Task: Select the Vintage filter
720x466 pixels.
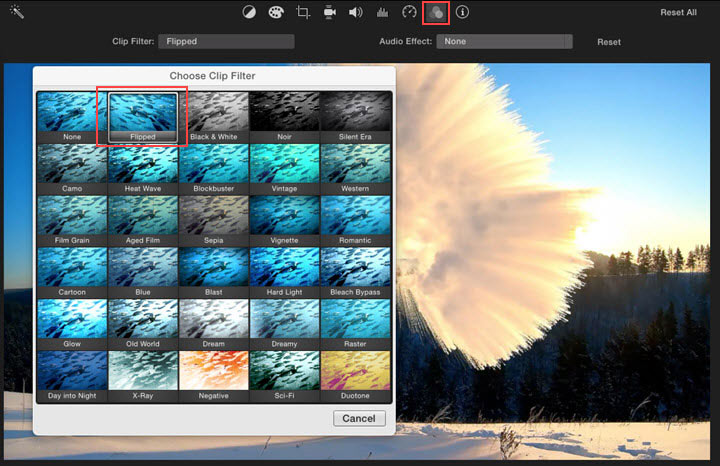Action: [x=284, y=169]
